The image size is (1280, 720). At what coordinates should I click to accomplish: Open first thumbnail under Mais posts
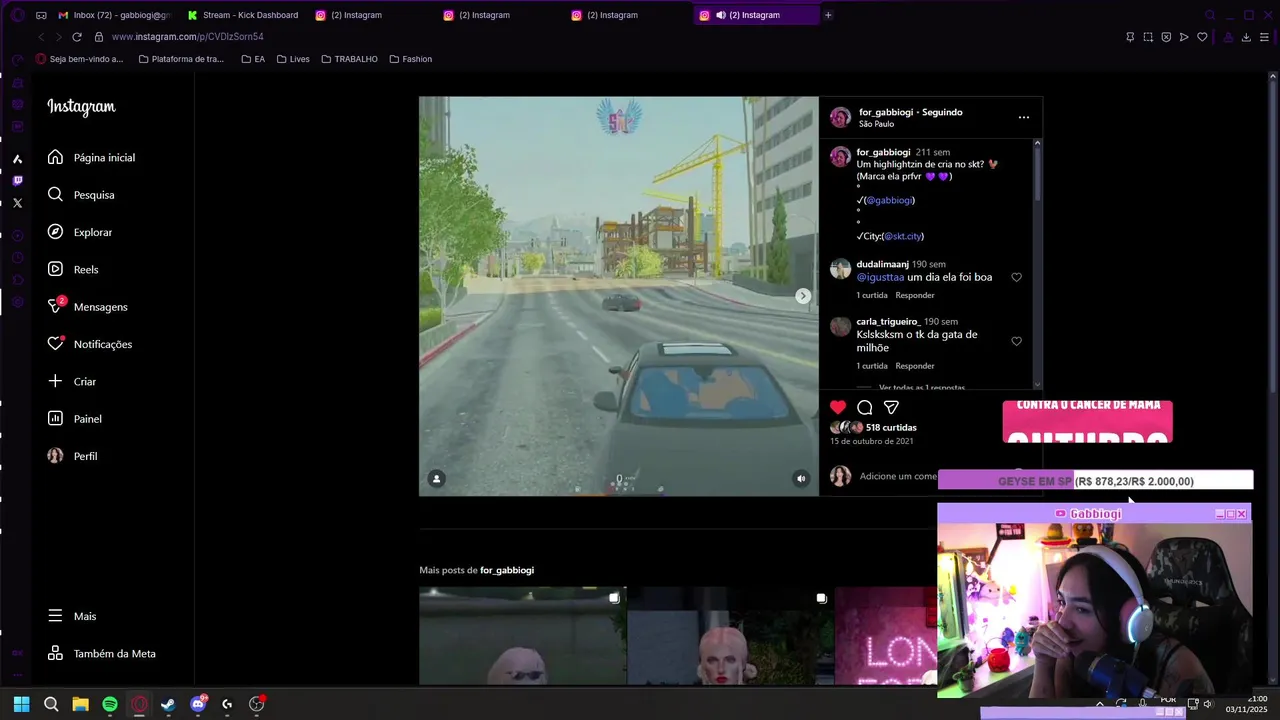522,636
